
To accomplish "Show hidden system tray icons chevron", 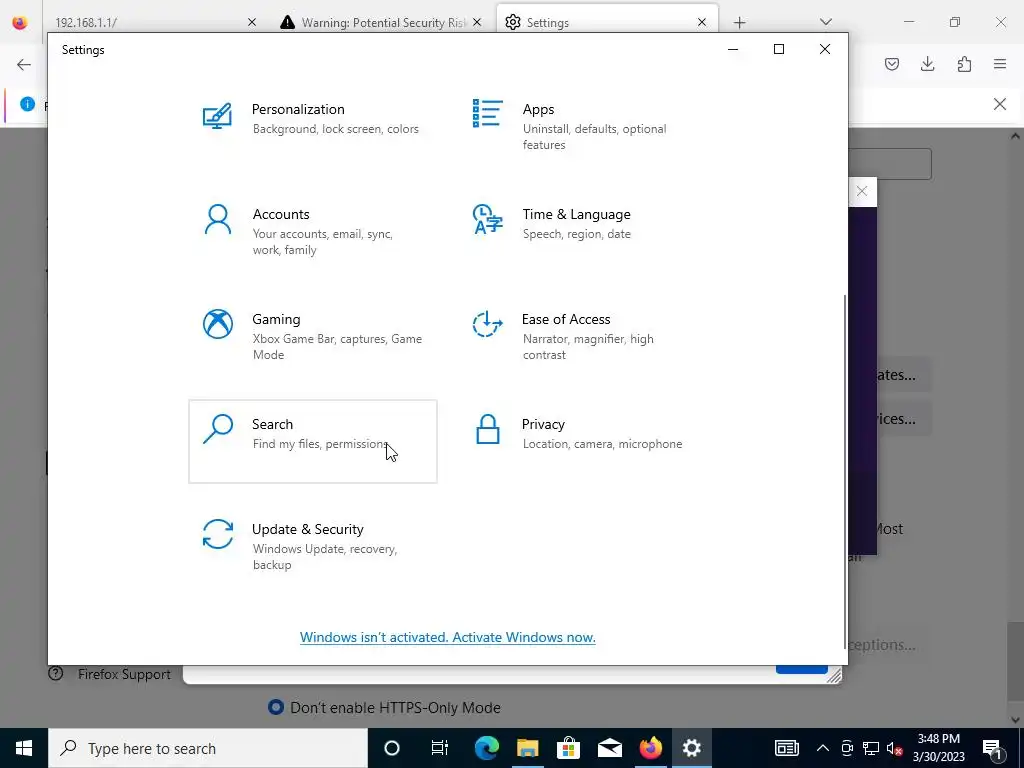I will pyautogui.click(x=823, y=748).
